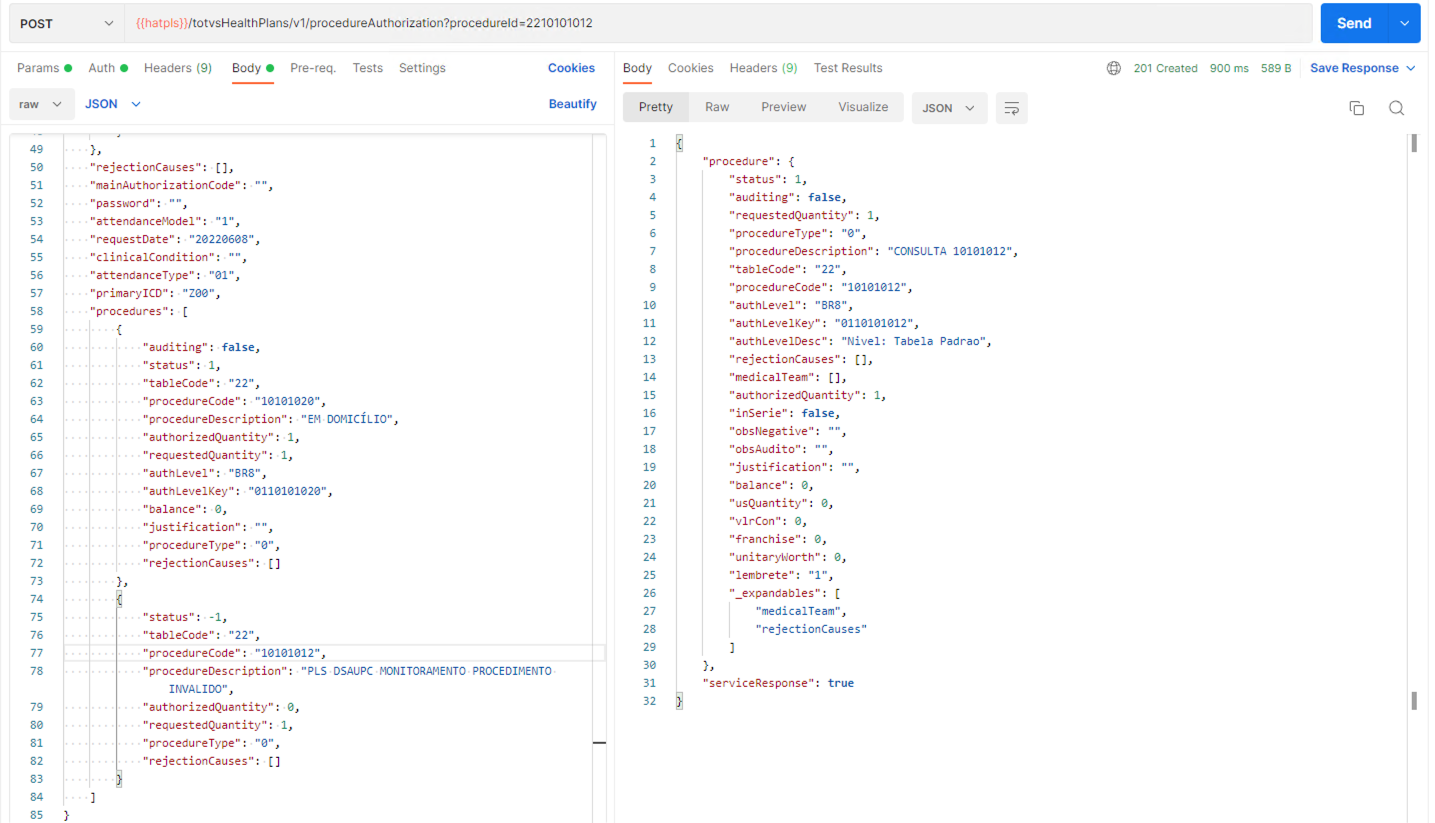Open the response Cookies tab

pos(691,68)
